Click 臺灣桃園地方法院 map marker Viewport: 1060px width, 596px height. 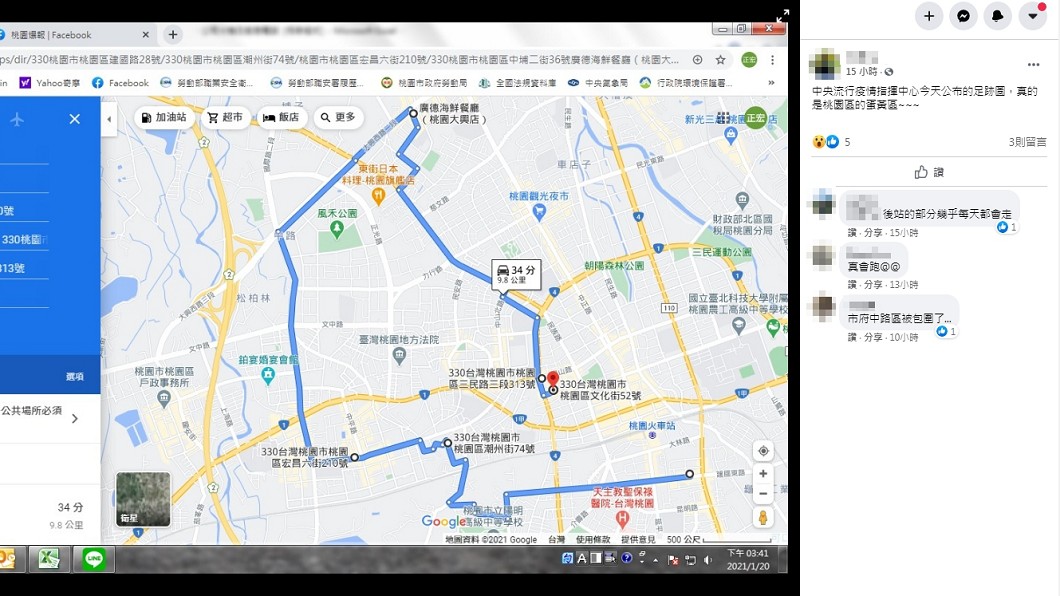399,355
